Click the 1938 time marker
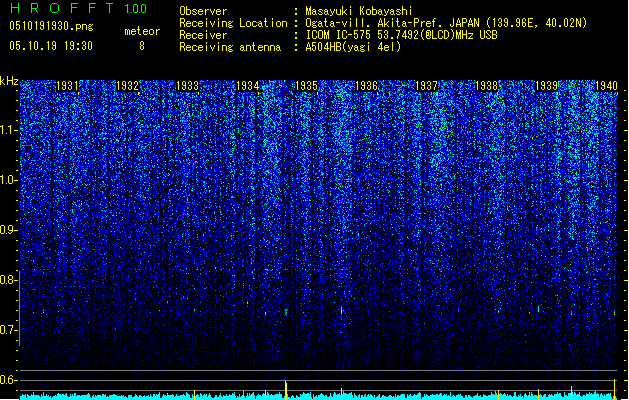This screenshot has height=400, width=629. [486, 86]
